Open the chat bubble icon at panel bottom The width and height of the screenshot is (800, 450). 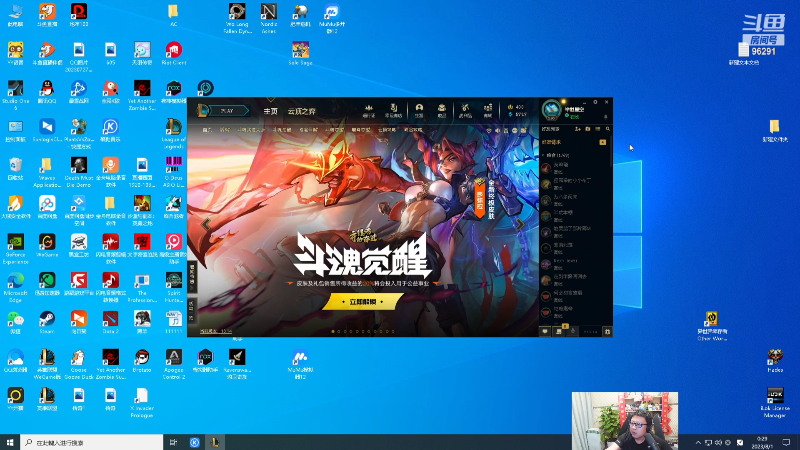pos(545,332)
